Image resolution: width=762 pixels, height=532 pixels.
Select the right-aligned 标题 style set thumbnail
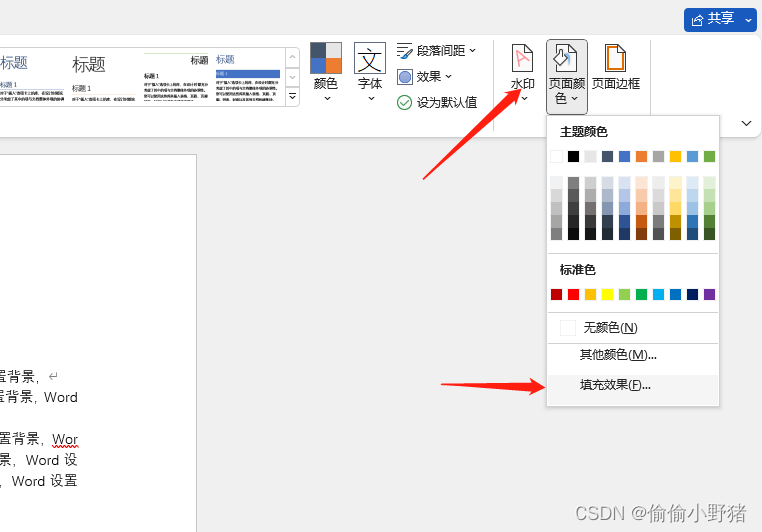176,77
